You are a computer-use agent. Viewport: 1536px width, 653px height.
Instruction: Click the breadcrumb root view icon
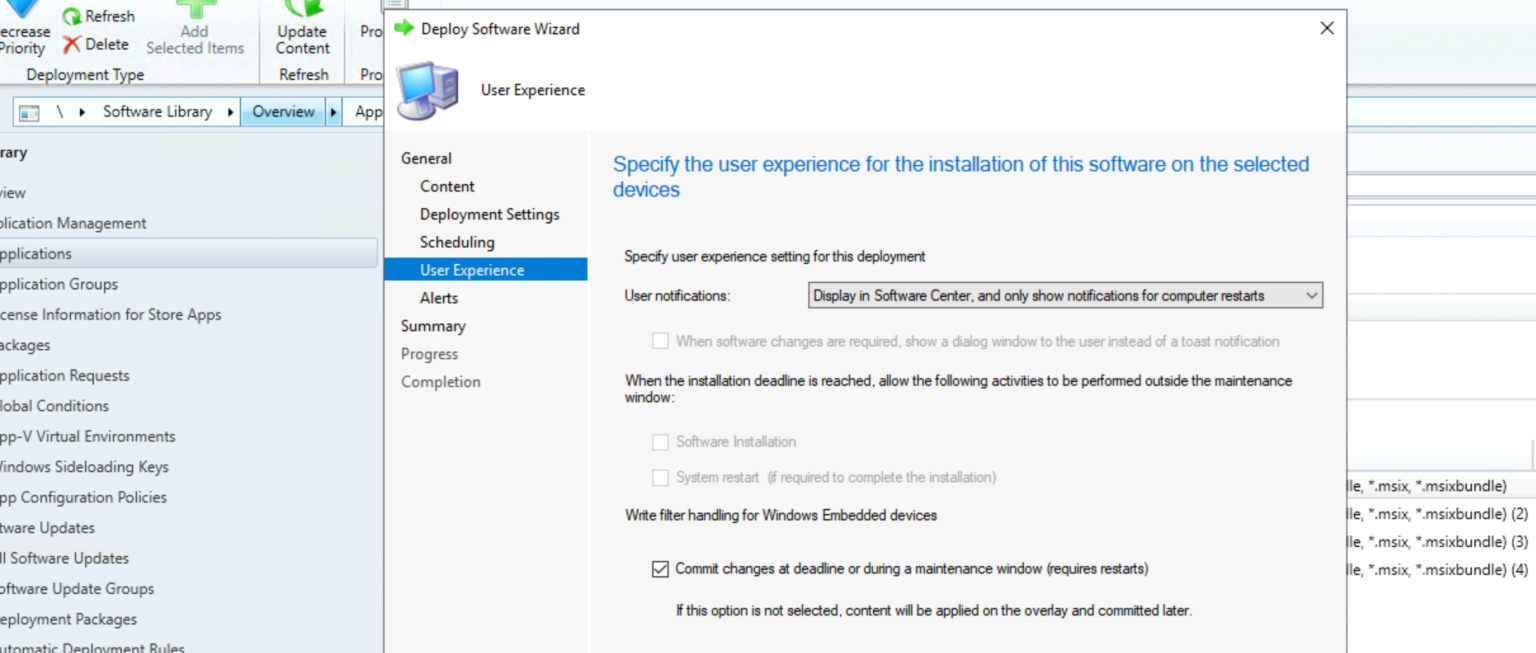29,112
